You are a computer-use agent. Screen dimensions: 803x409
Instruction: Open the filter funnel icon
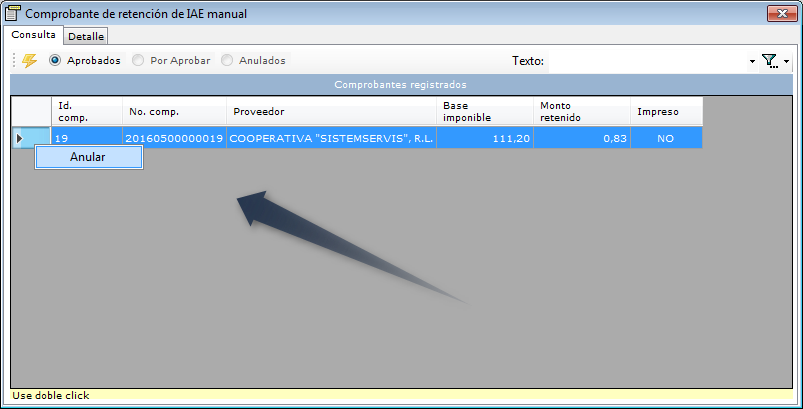click(769, 61)
